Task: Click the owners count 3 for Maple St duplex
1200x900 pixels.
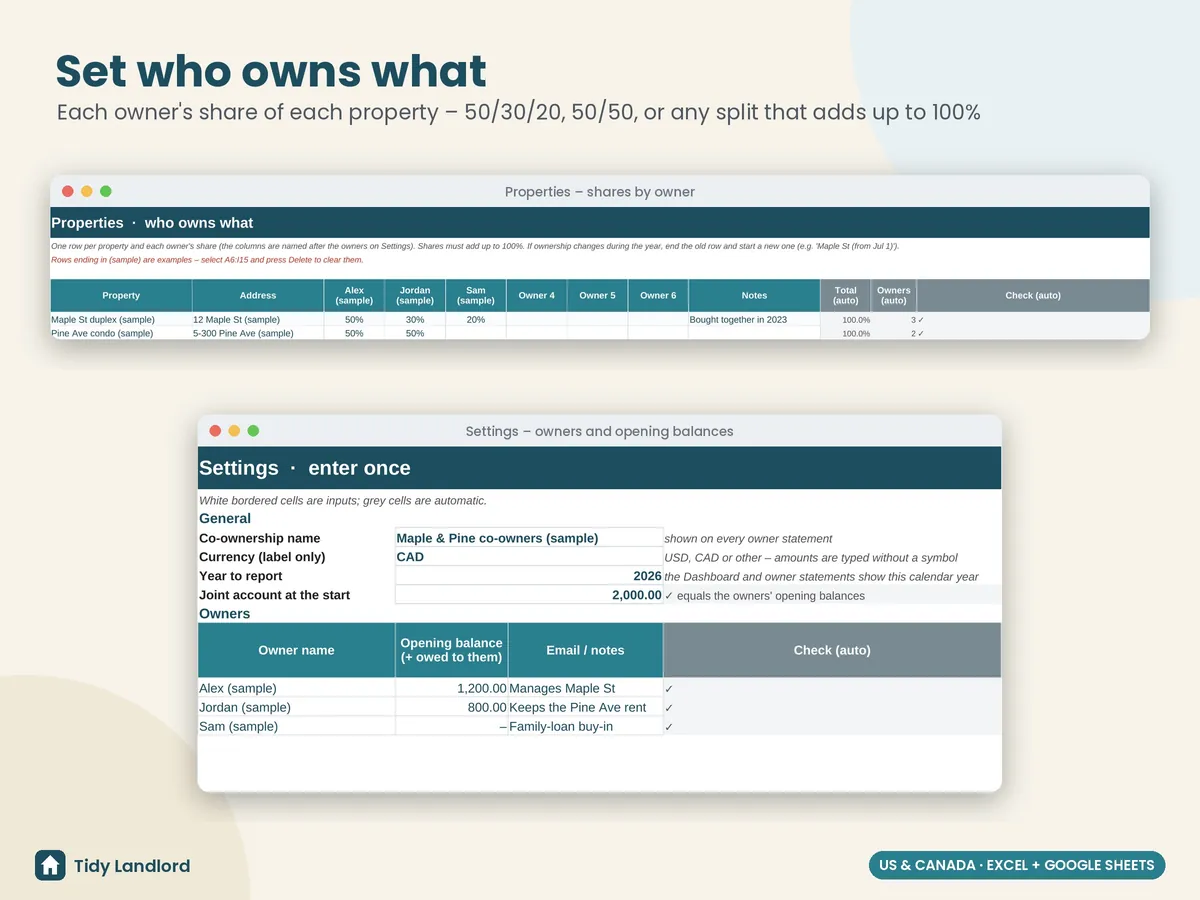Action: pyautogui.click(x=894, y=320)
